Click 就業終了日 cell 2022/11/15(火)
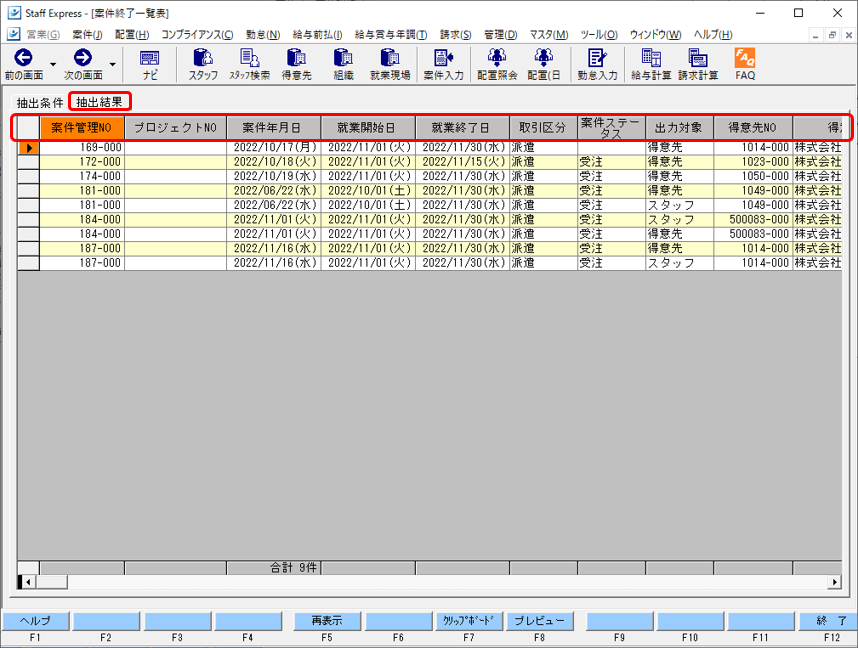Image resolution: width=858 pixels, height=648 pixels. (462, 162)
